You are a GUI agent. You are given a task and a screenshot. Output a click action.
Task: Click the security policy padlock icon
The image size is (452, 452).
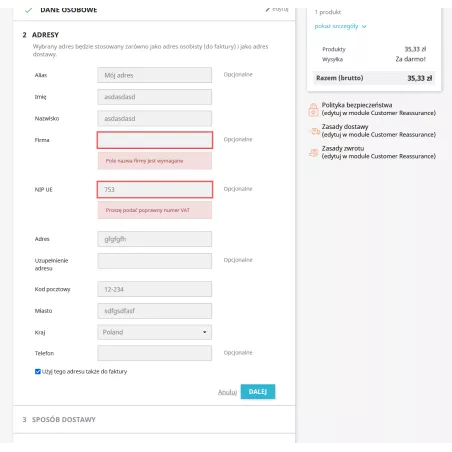tap(313, 109)
